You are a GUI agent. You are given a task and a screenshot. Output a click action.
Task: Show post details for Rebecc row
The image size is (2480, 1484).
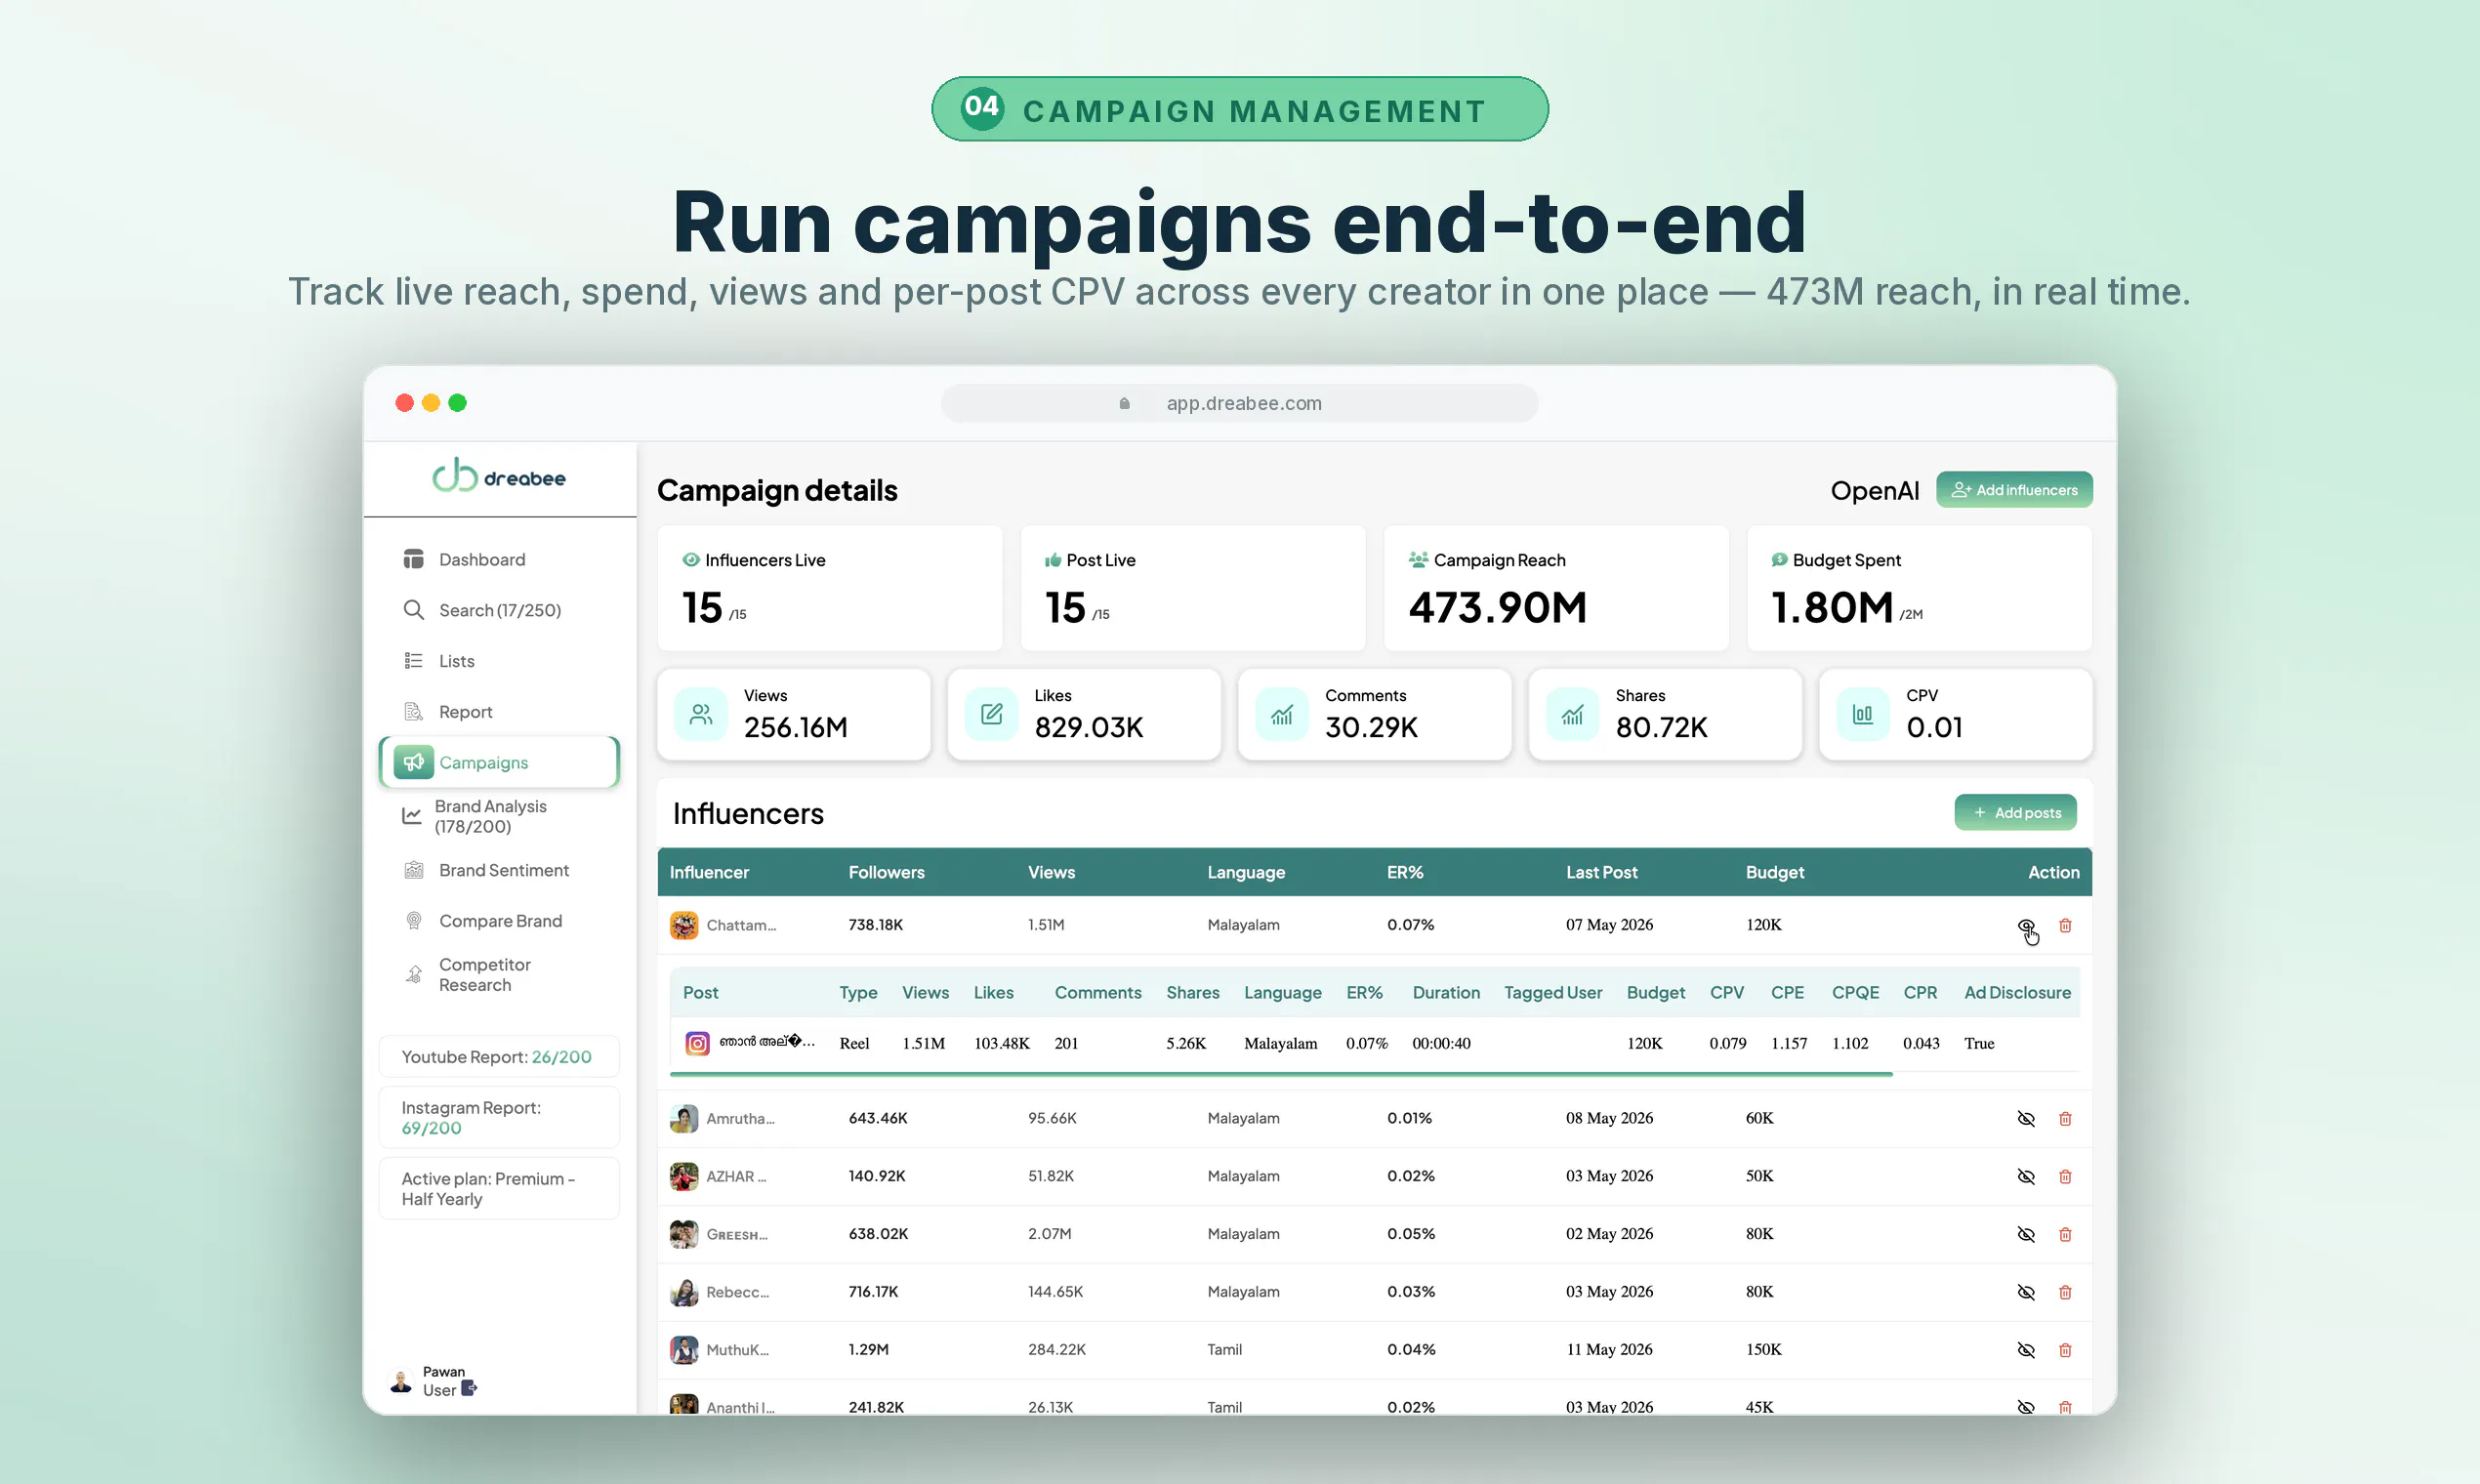[2026, 1293]
